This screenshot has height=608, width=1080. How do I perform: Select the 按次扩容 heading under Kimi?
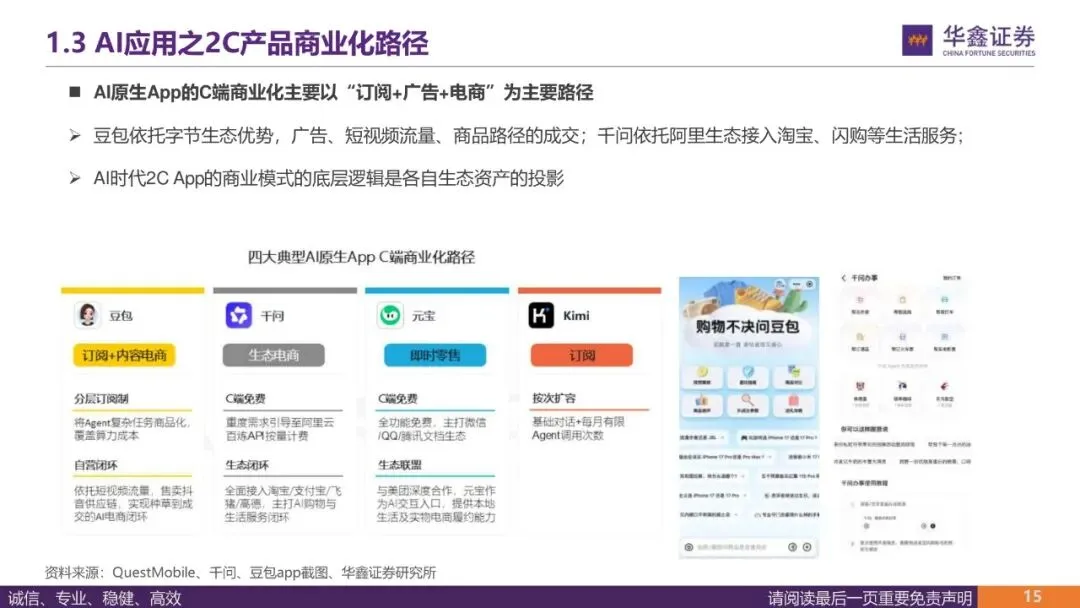(x=554, y=398)
